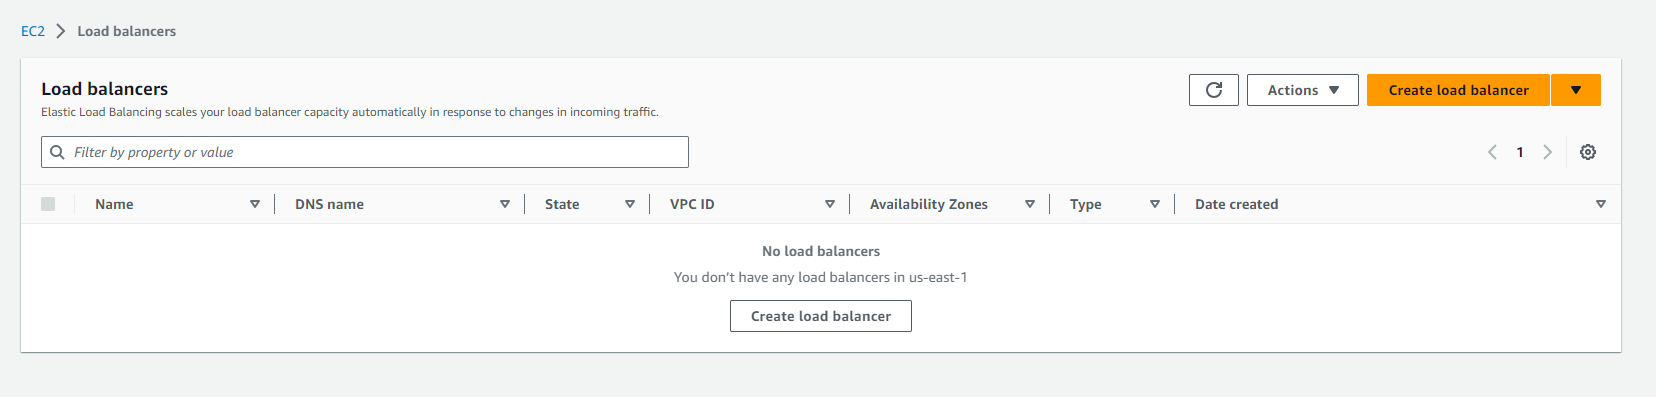Viewport: 1656px width, 397px height.
Task: Click Create load balancer in empty table
Action: (x=821, y=316)
